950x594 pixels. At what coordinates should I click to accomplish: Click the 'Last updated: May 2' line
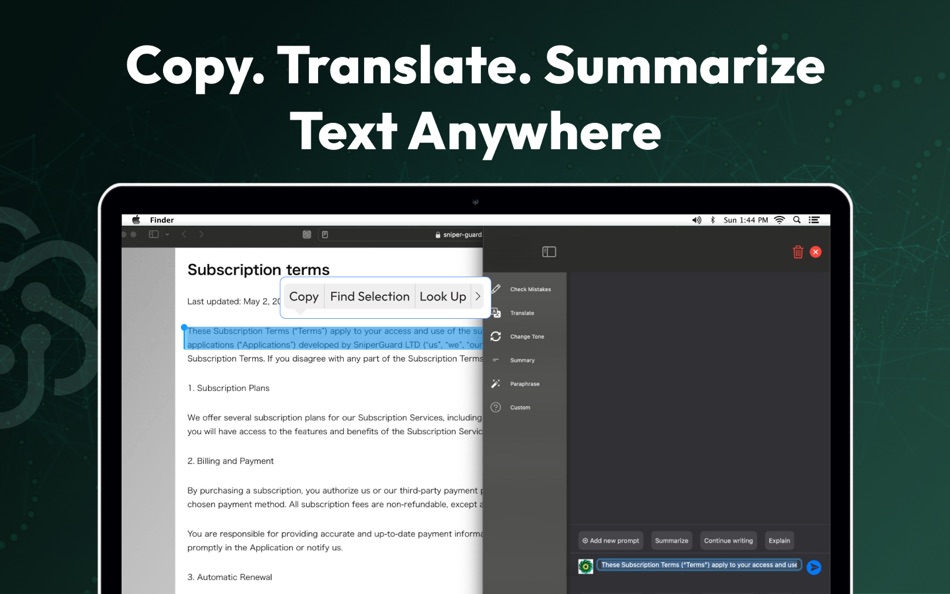click(x=234, y=301)
